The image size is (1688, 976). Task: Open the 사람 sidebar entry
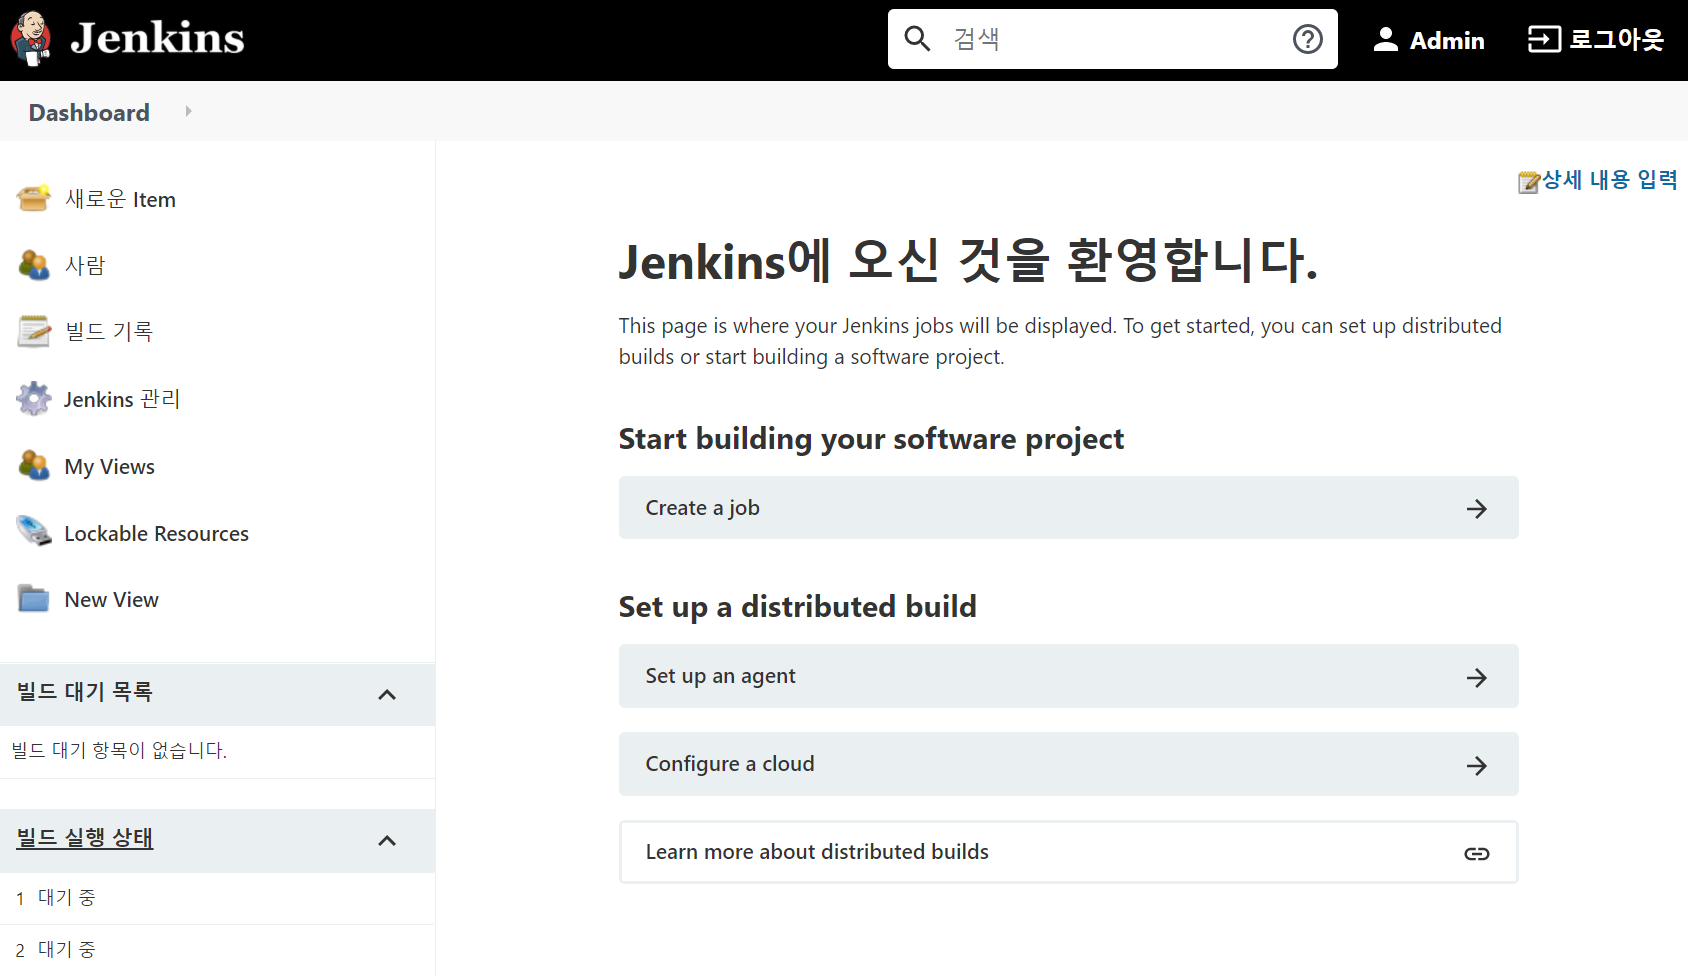(85, 265)
